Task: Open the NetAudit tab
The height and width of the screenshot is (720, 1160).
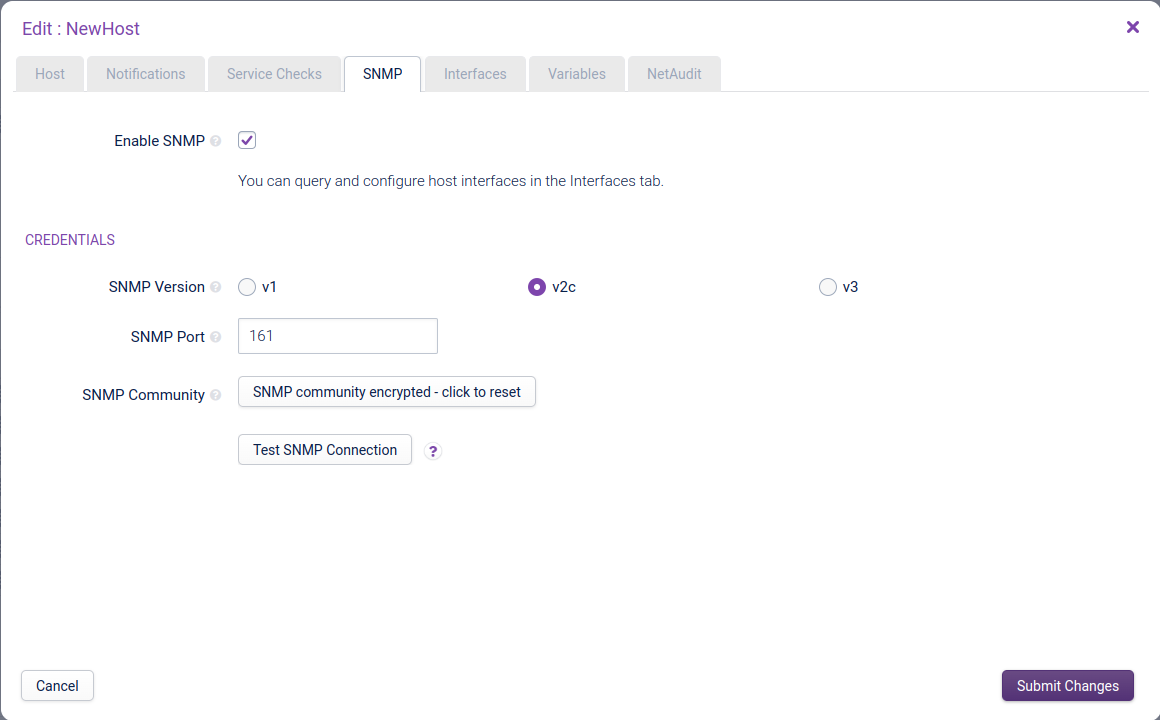Action: point(674,74)
